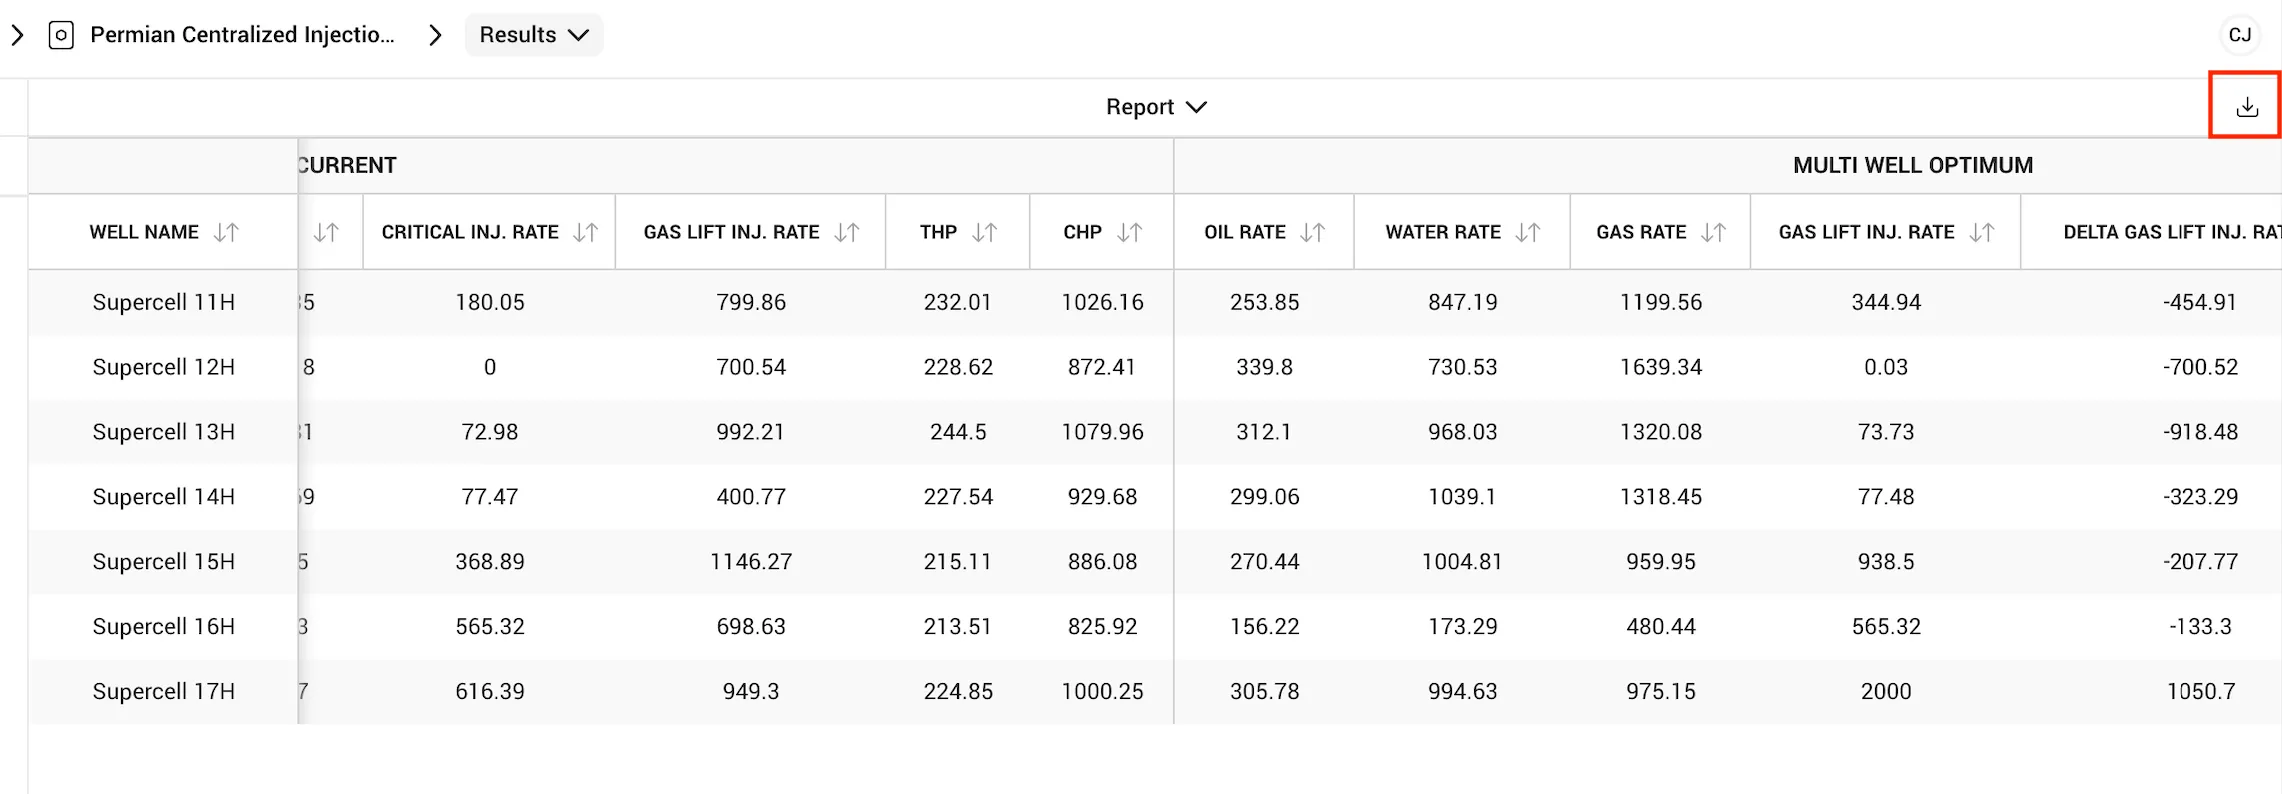Click the MULTI WELL OPTIMUM group header
Image resolution: width=2282 pixels, height=794 pixels.
click(1912, 165)
